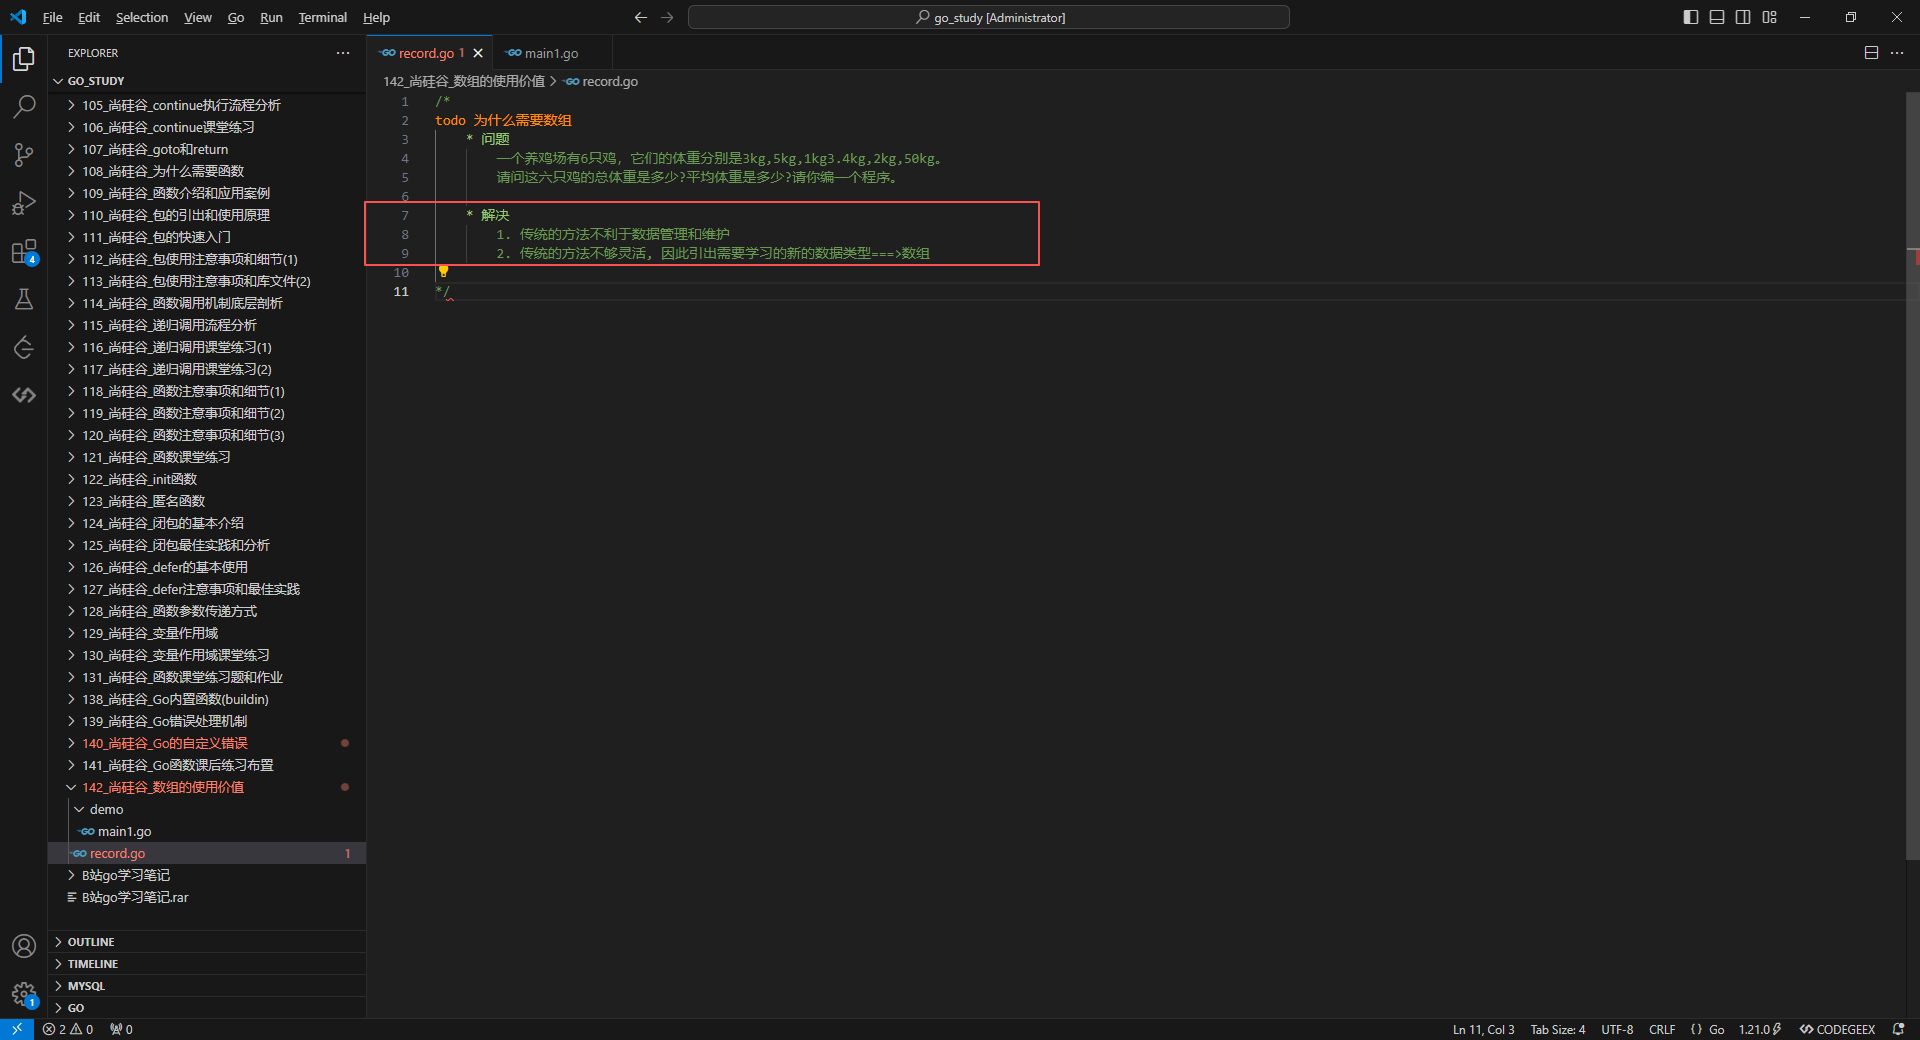Click the lightbulb code action on line 10
1920x1040 pixels.
[x=443, y=272]
